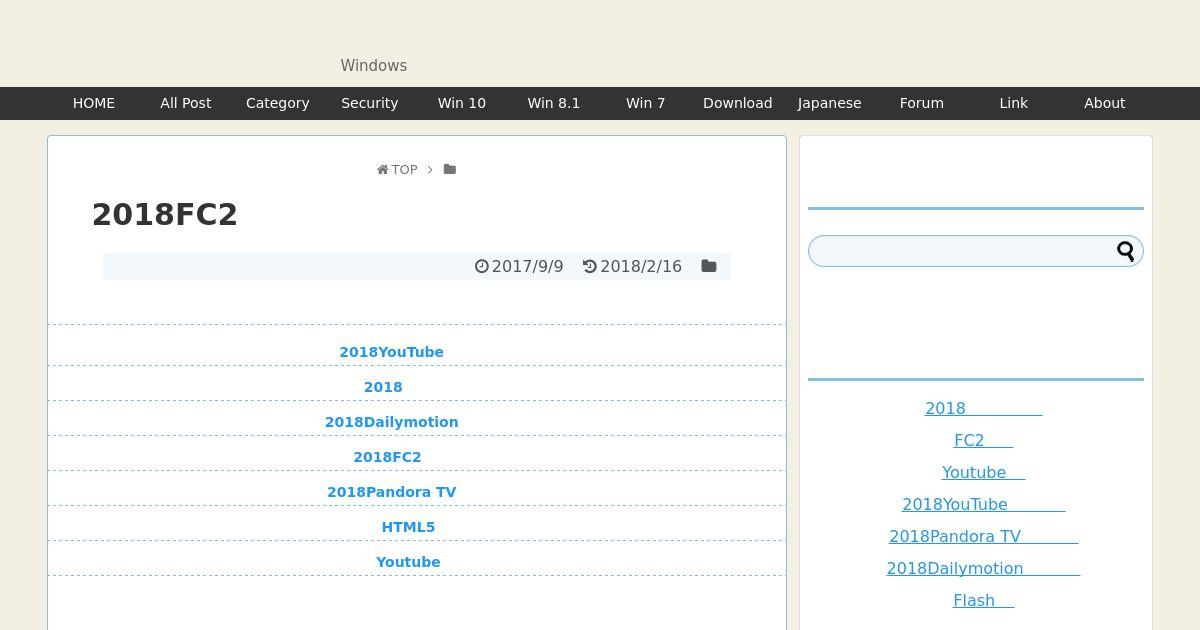Screen dimensions: 1200x630
Task: Open the Category menu
Action: (x=278, y=103)
